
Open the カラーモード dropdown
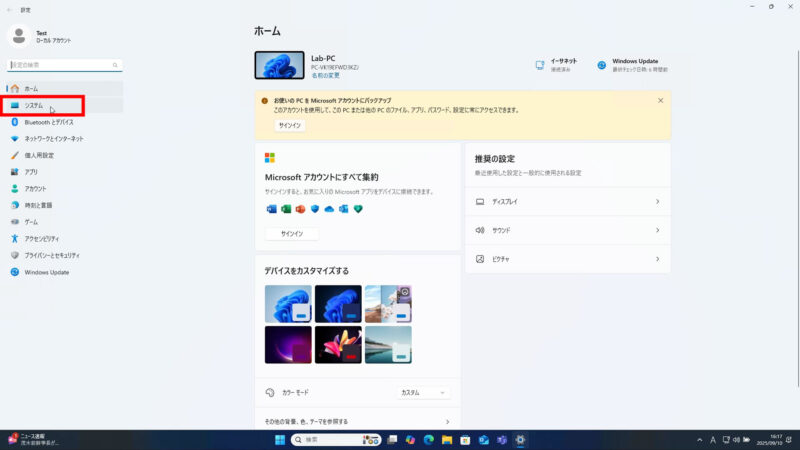pyautogui.click(x=424, y=393)
